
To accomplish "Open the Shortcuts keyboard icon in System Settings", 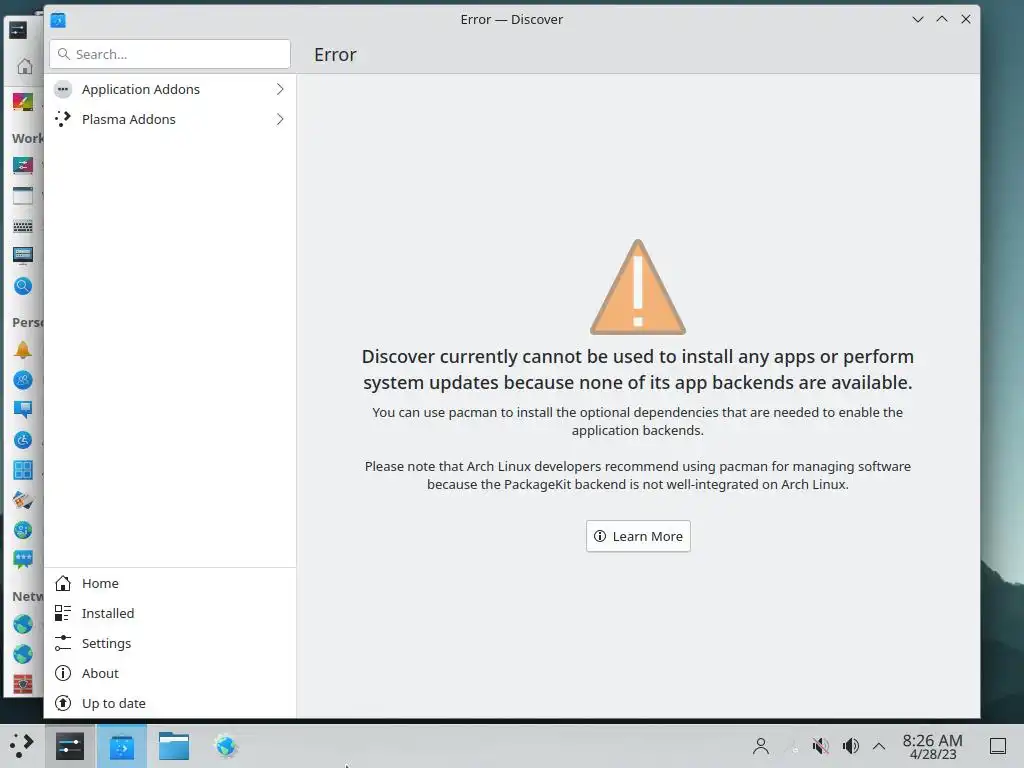I will (x=23, y=226).
